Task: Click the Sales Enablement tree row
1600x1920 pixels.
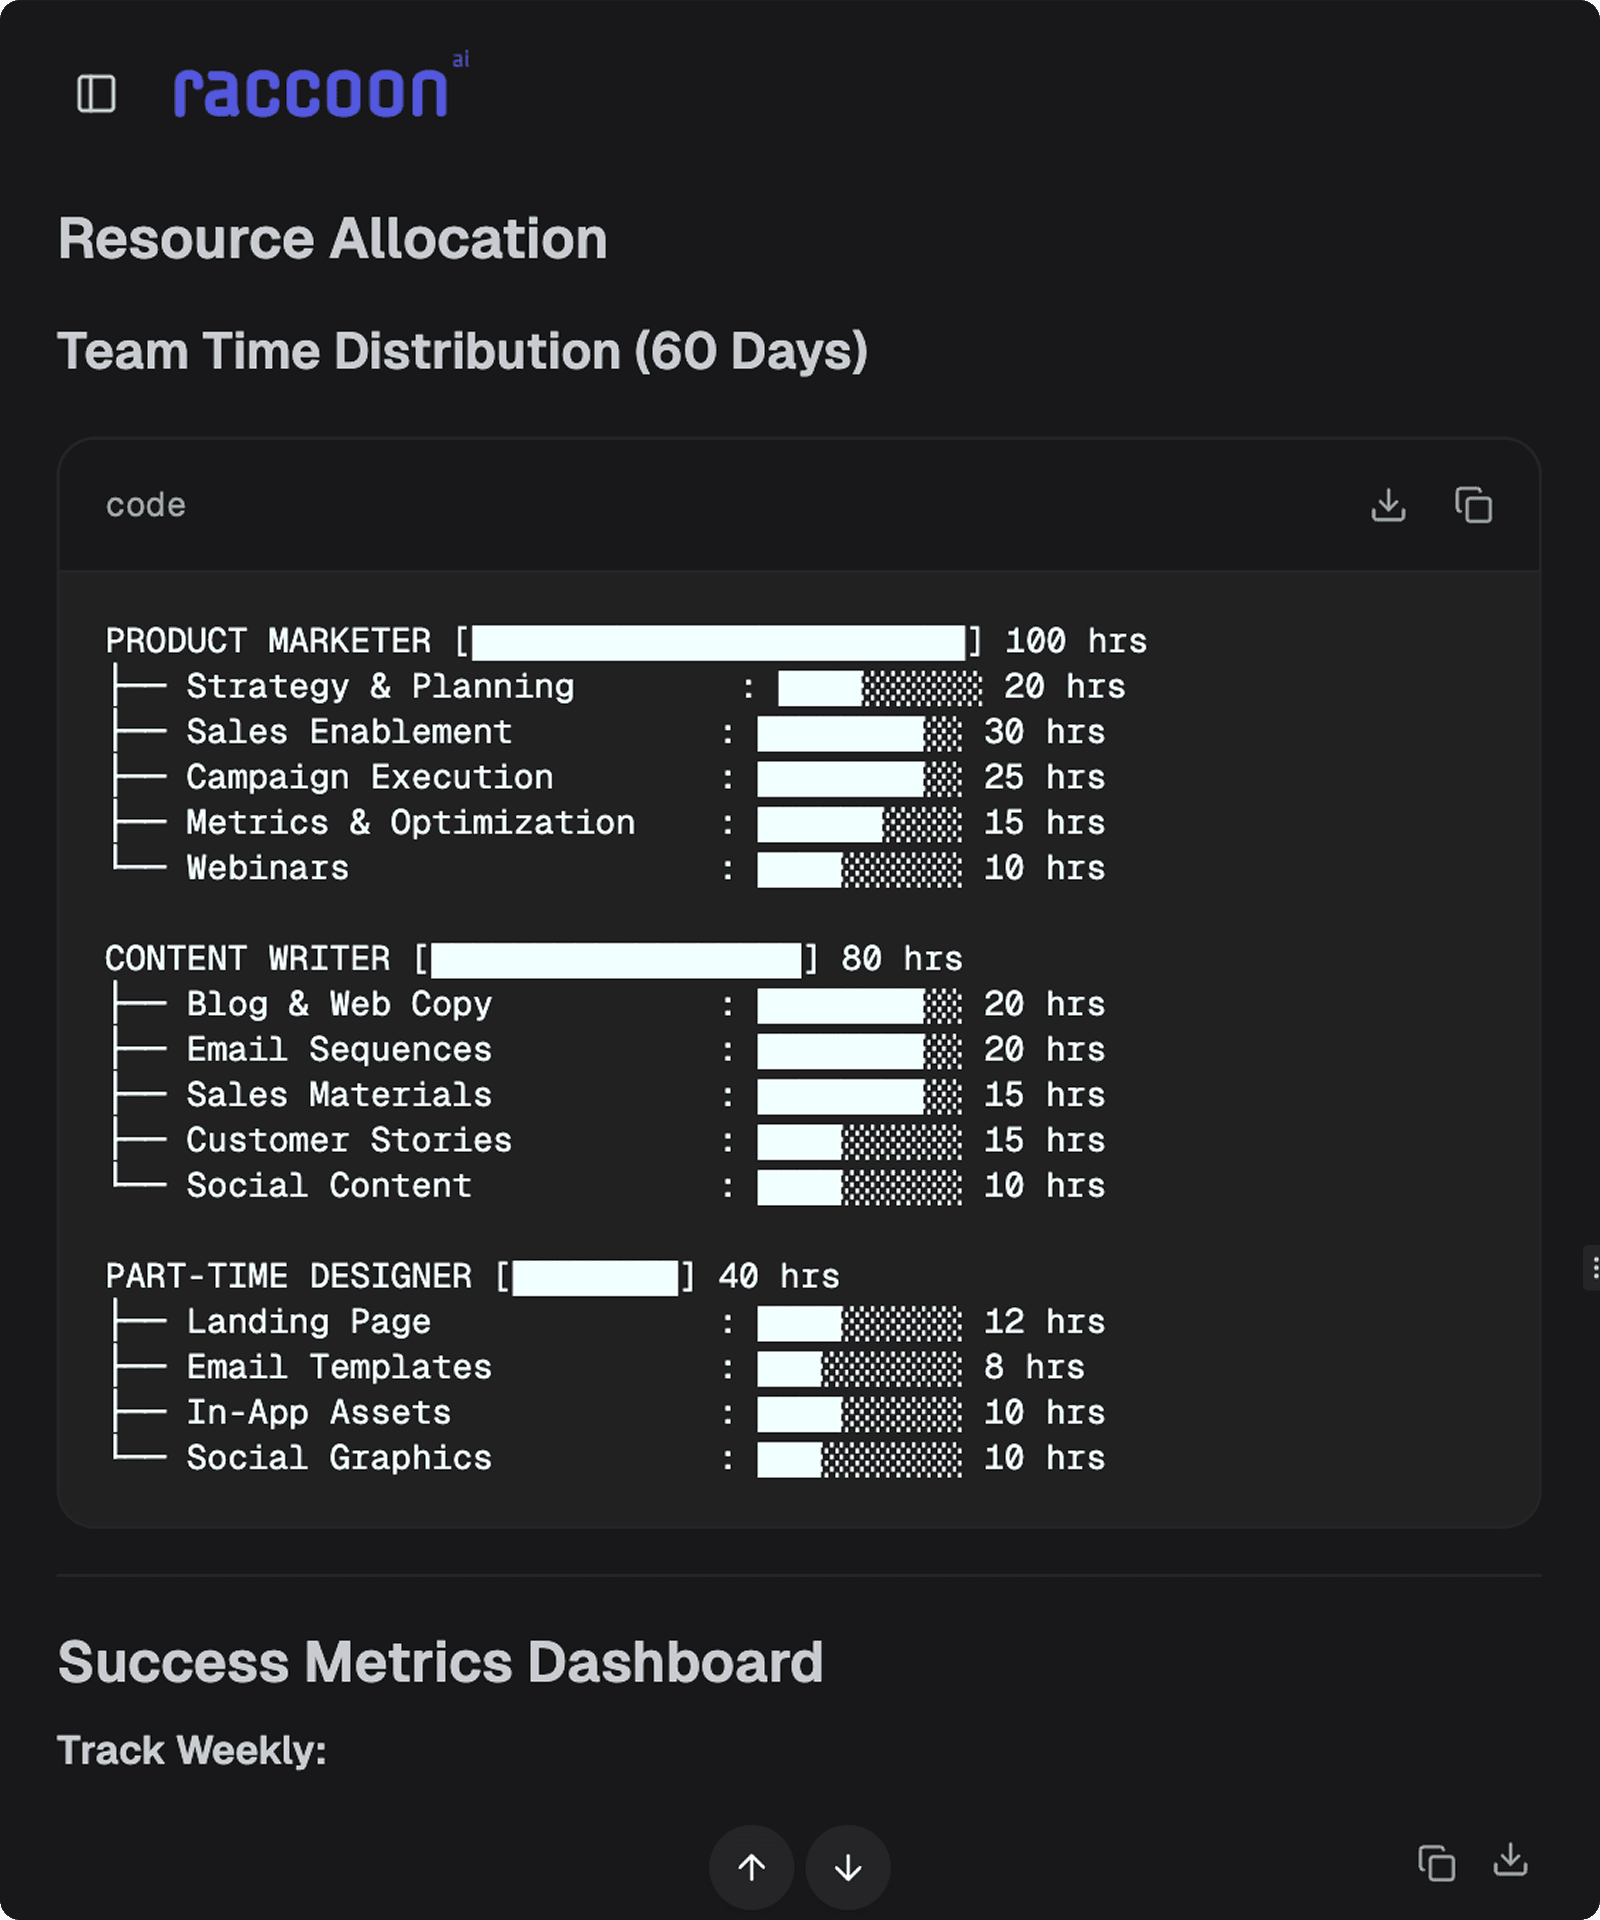Action: coord(349,732)
